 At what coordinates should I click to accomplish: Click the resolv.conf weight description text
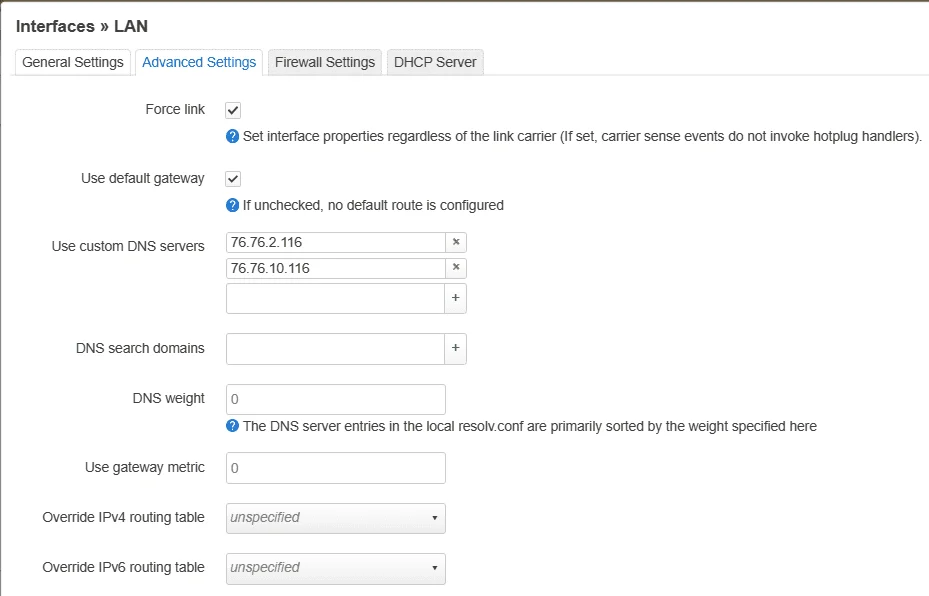coord(530,426)
